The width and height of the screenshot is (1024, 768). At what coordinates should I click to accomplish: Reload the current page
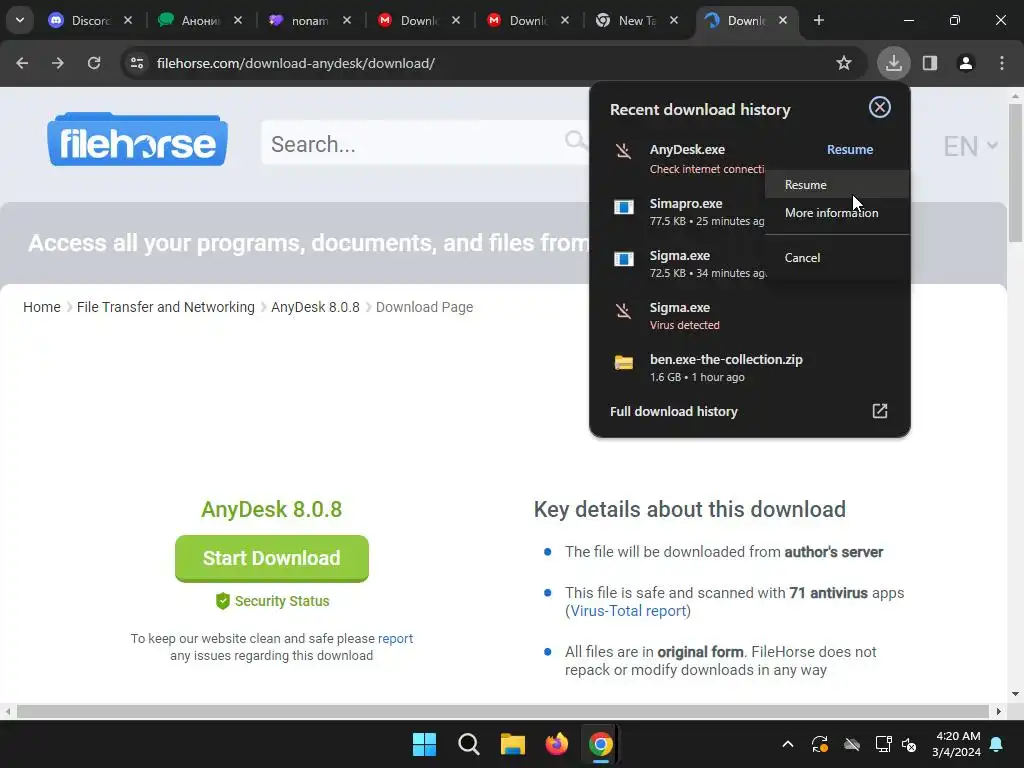(94, 63)
